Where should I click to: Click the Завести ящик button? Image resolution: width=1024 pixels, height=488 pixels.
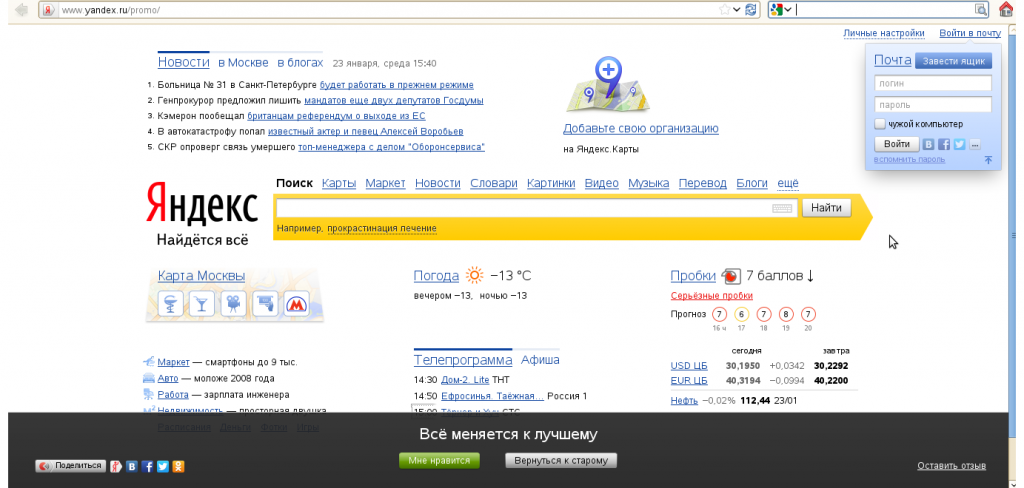click(953, 61)
